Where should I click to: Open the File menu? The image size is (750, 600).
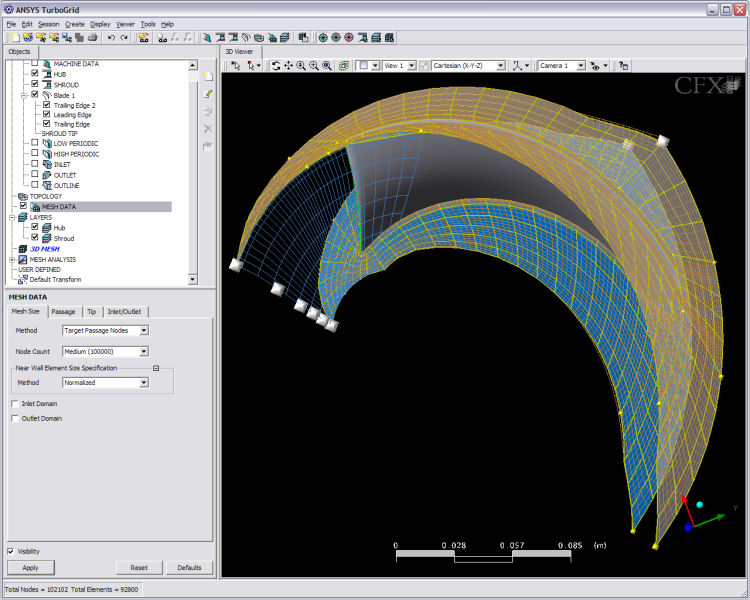[11, 24]
